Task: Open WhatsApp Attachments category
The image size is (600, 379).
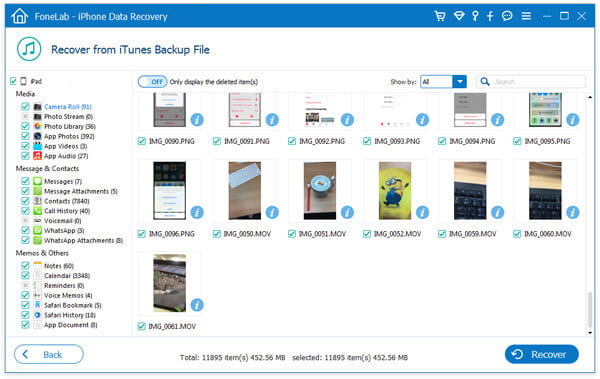Action: click(83, 240)
